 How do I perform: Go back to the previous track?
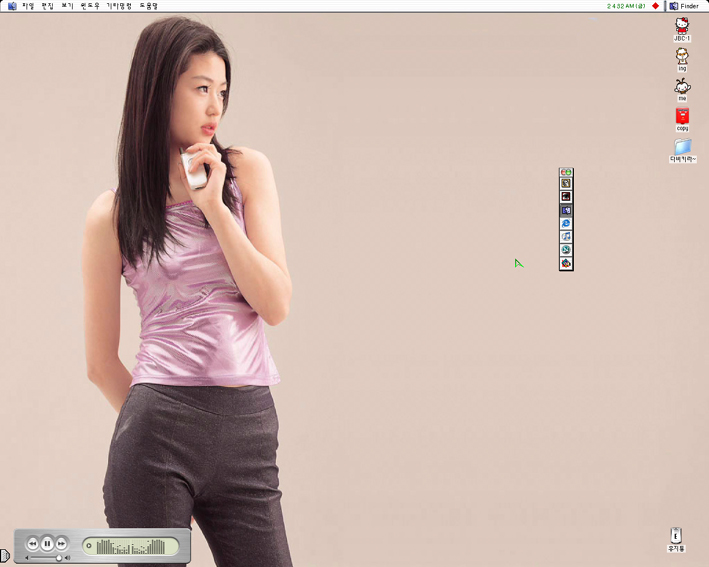(32, 543)
